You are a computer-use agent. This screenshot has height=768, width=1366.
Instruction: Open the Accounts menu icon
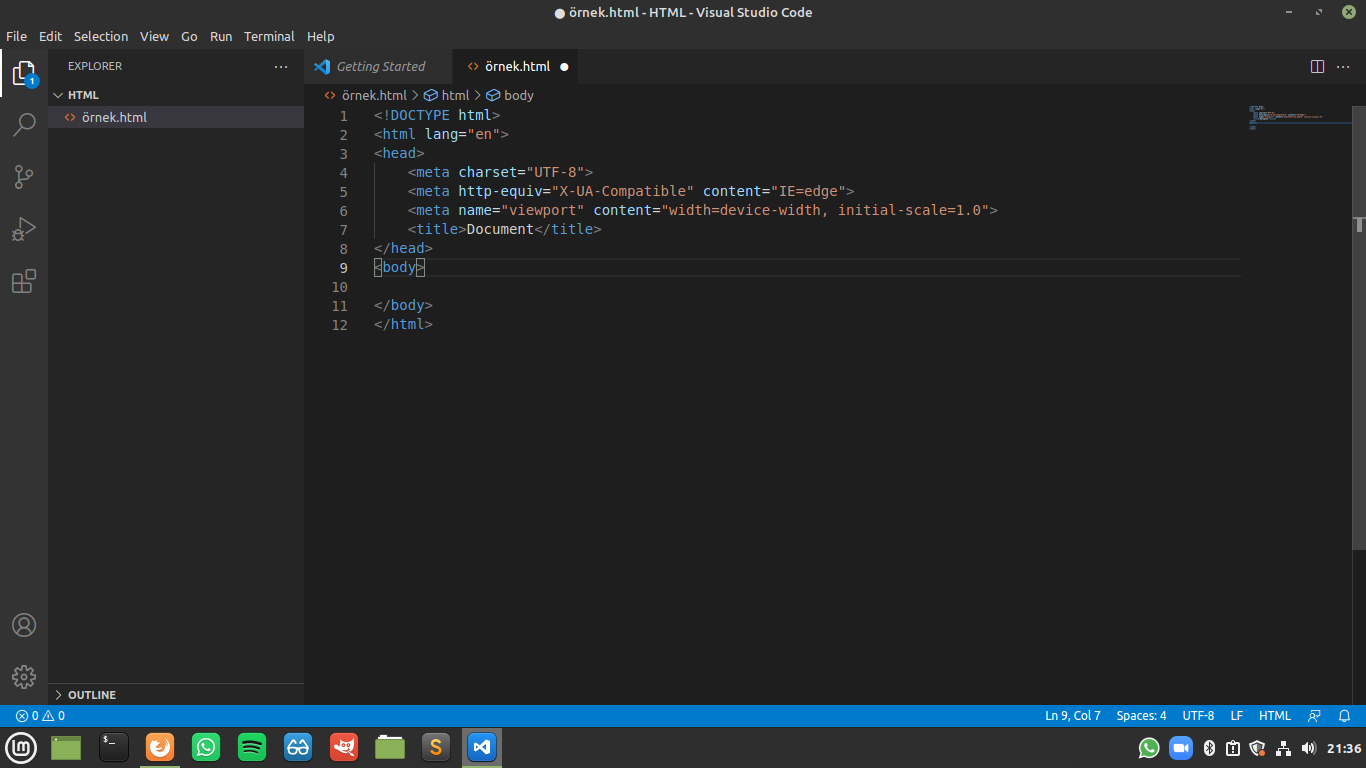[24, 625]
